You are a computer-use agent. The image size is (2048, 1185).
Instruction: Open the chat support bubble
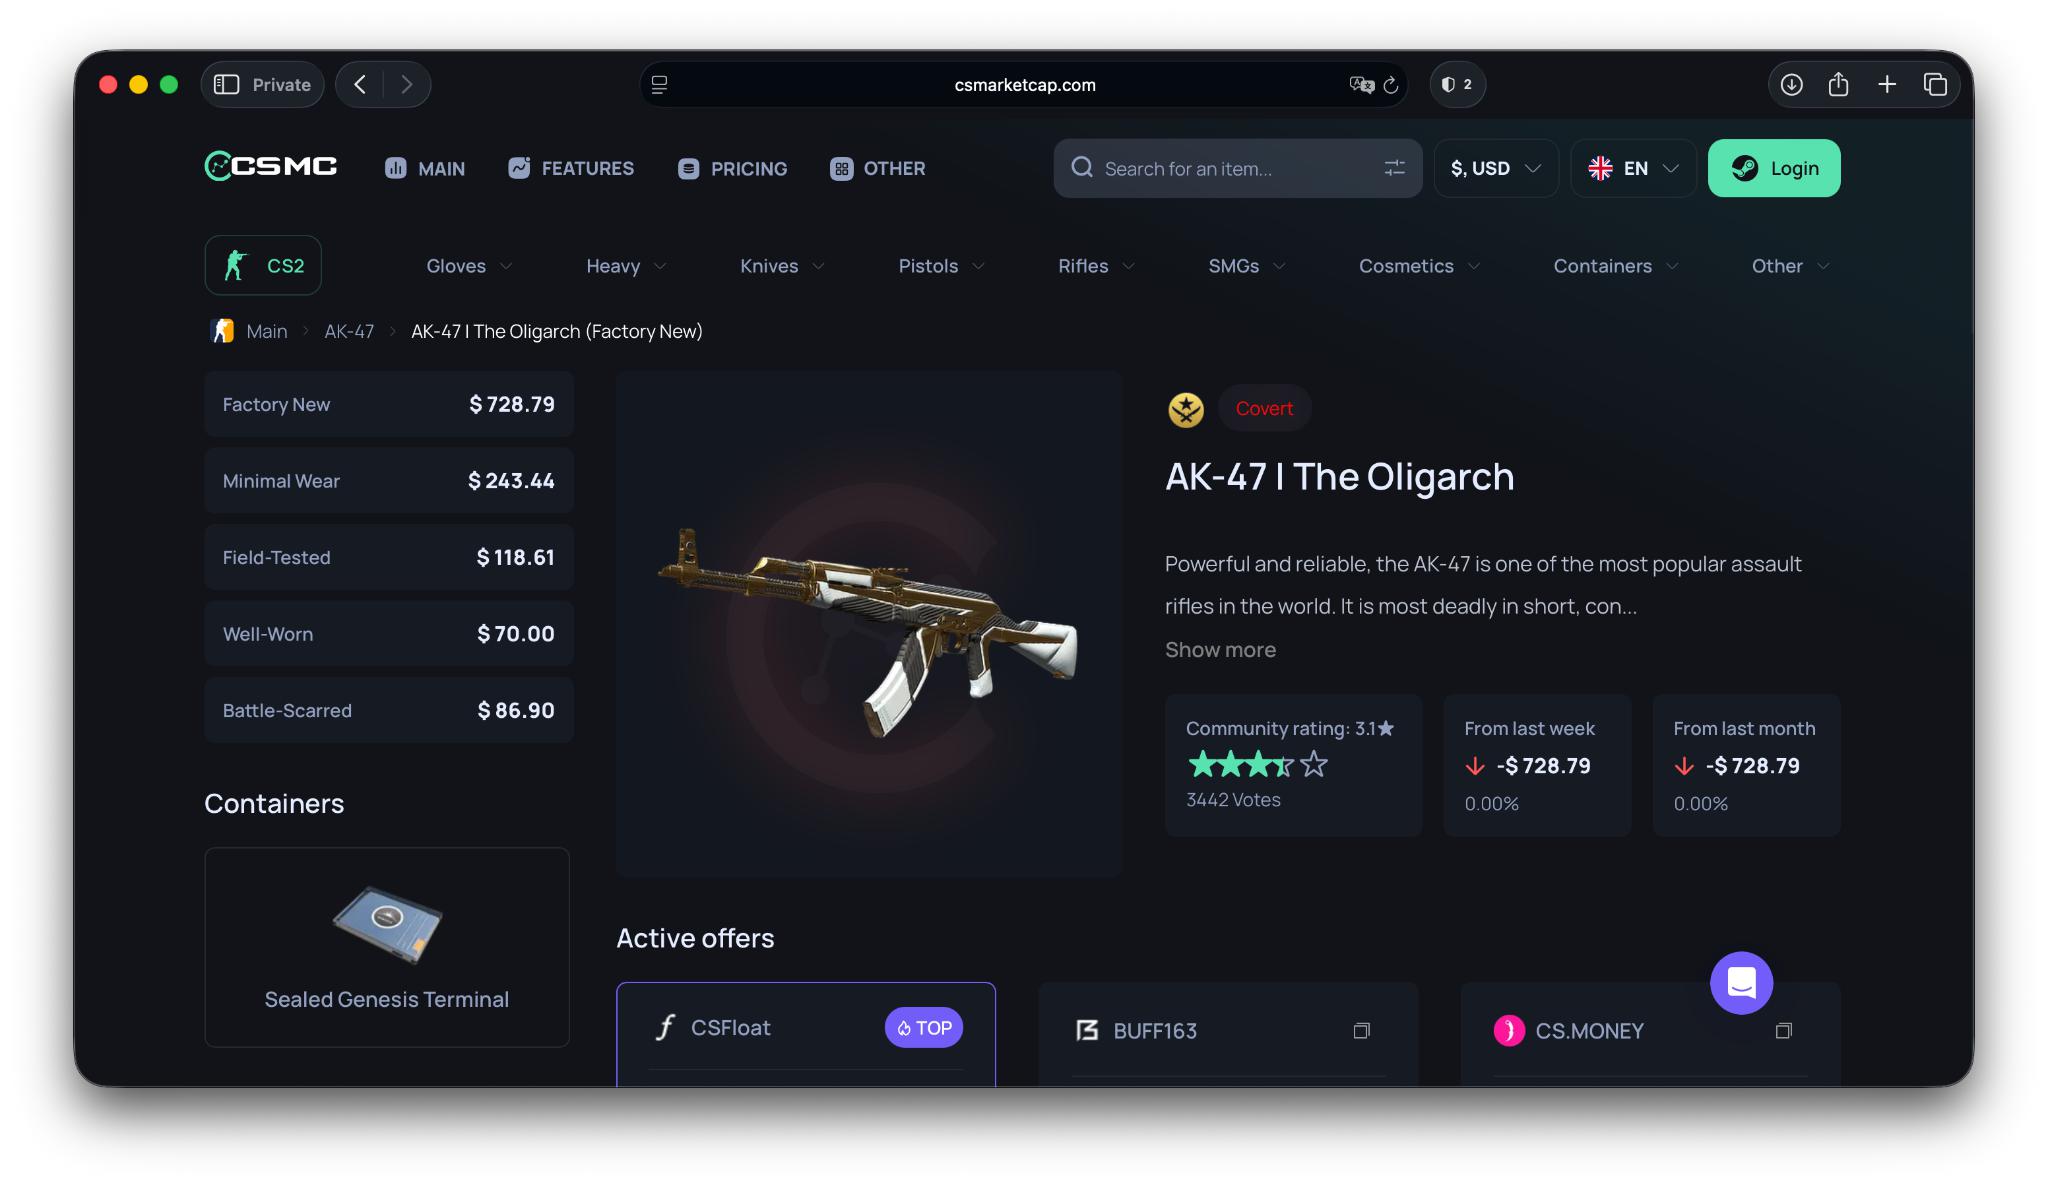click(x=1741, y=983)
